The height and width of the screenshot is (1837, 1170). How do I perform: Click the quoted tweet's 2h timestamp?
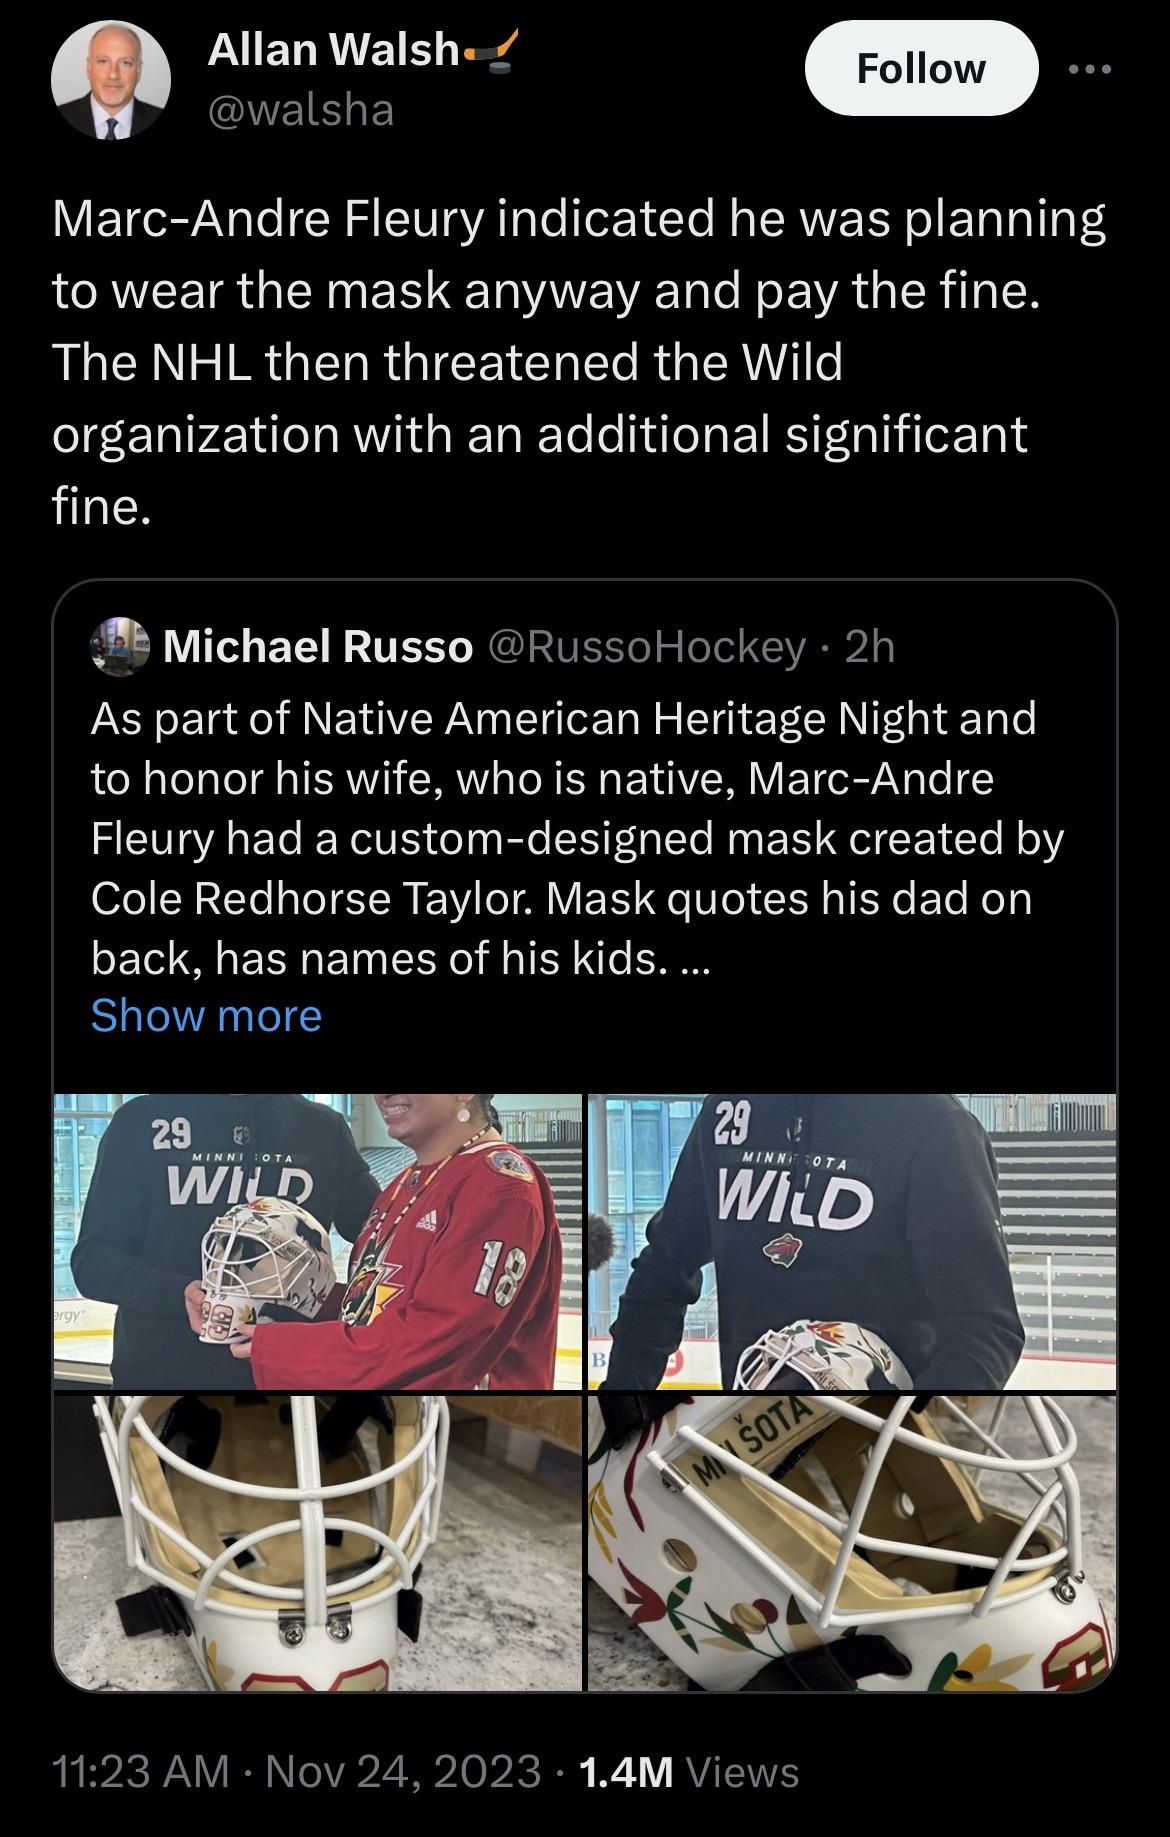coord(869,648)
